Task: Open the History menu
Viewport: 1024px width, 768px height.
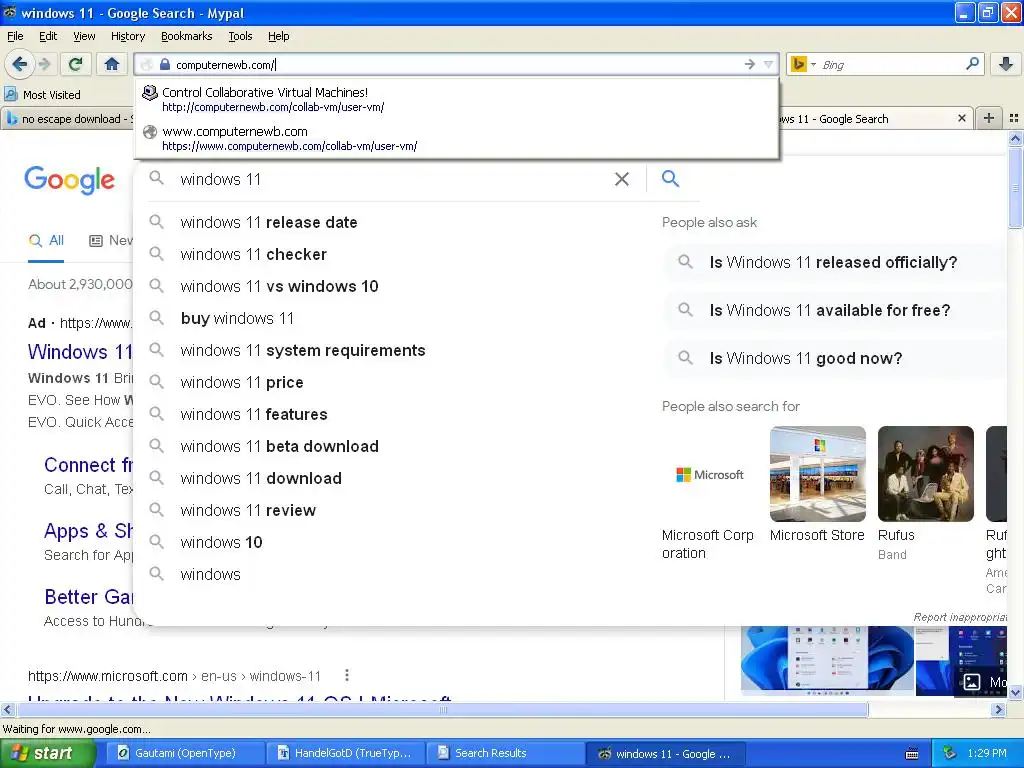Action: coord(127,36)
